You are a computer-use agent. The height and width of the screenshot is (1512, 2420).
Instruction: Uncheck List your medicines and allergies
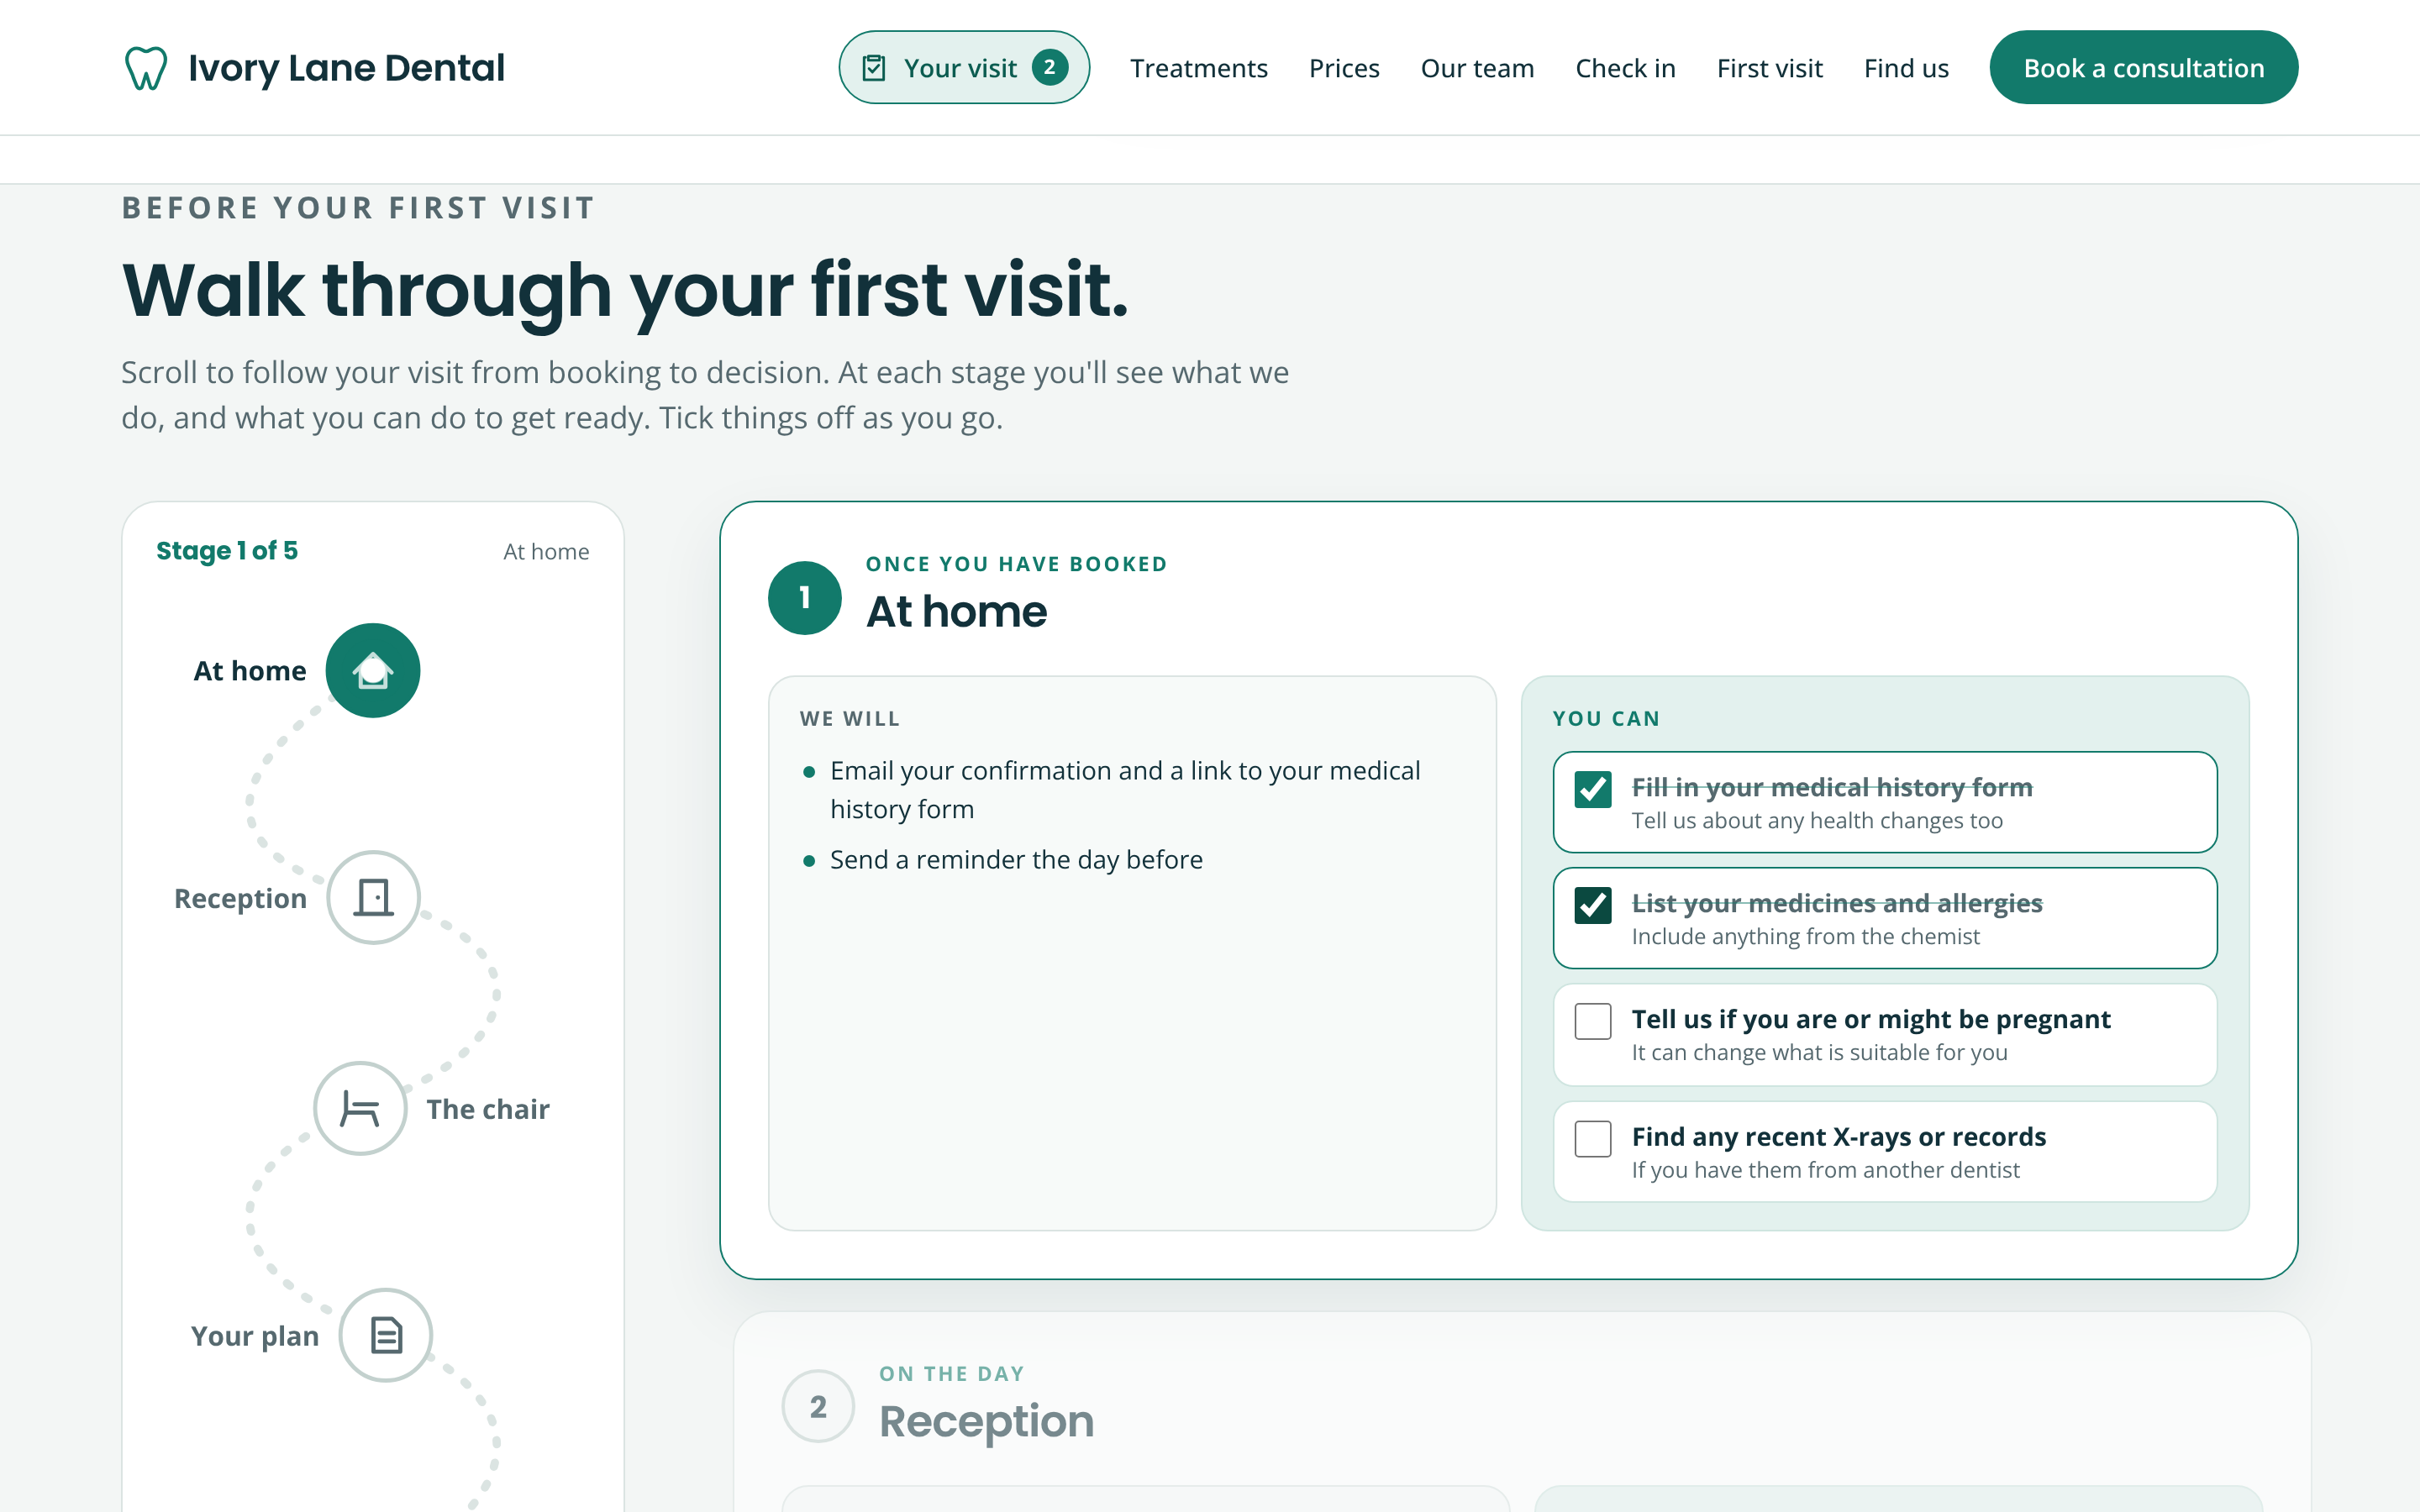(1593, 905)
